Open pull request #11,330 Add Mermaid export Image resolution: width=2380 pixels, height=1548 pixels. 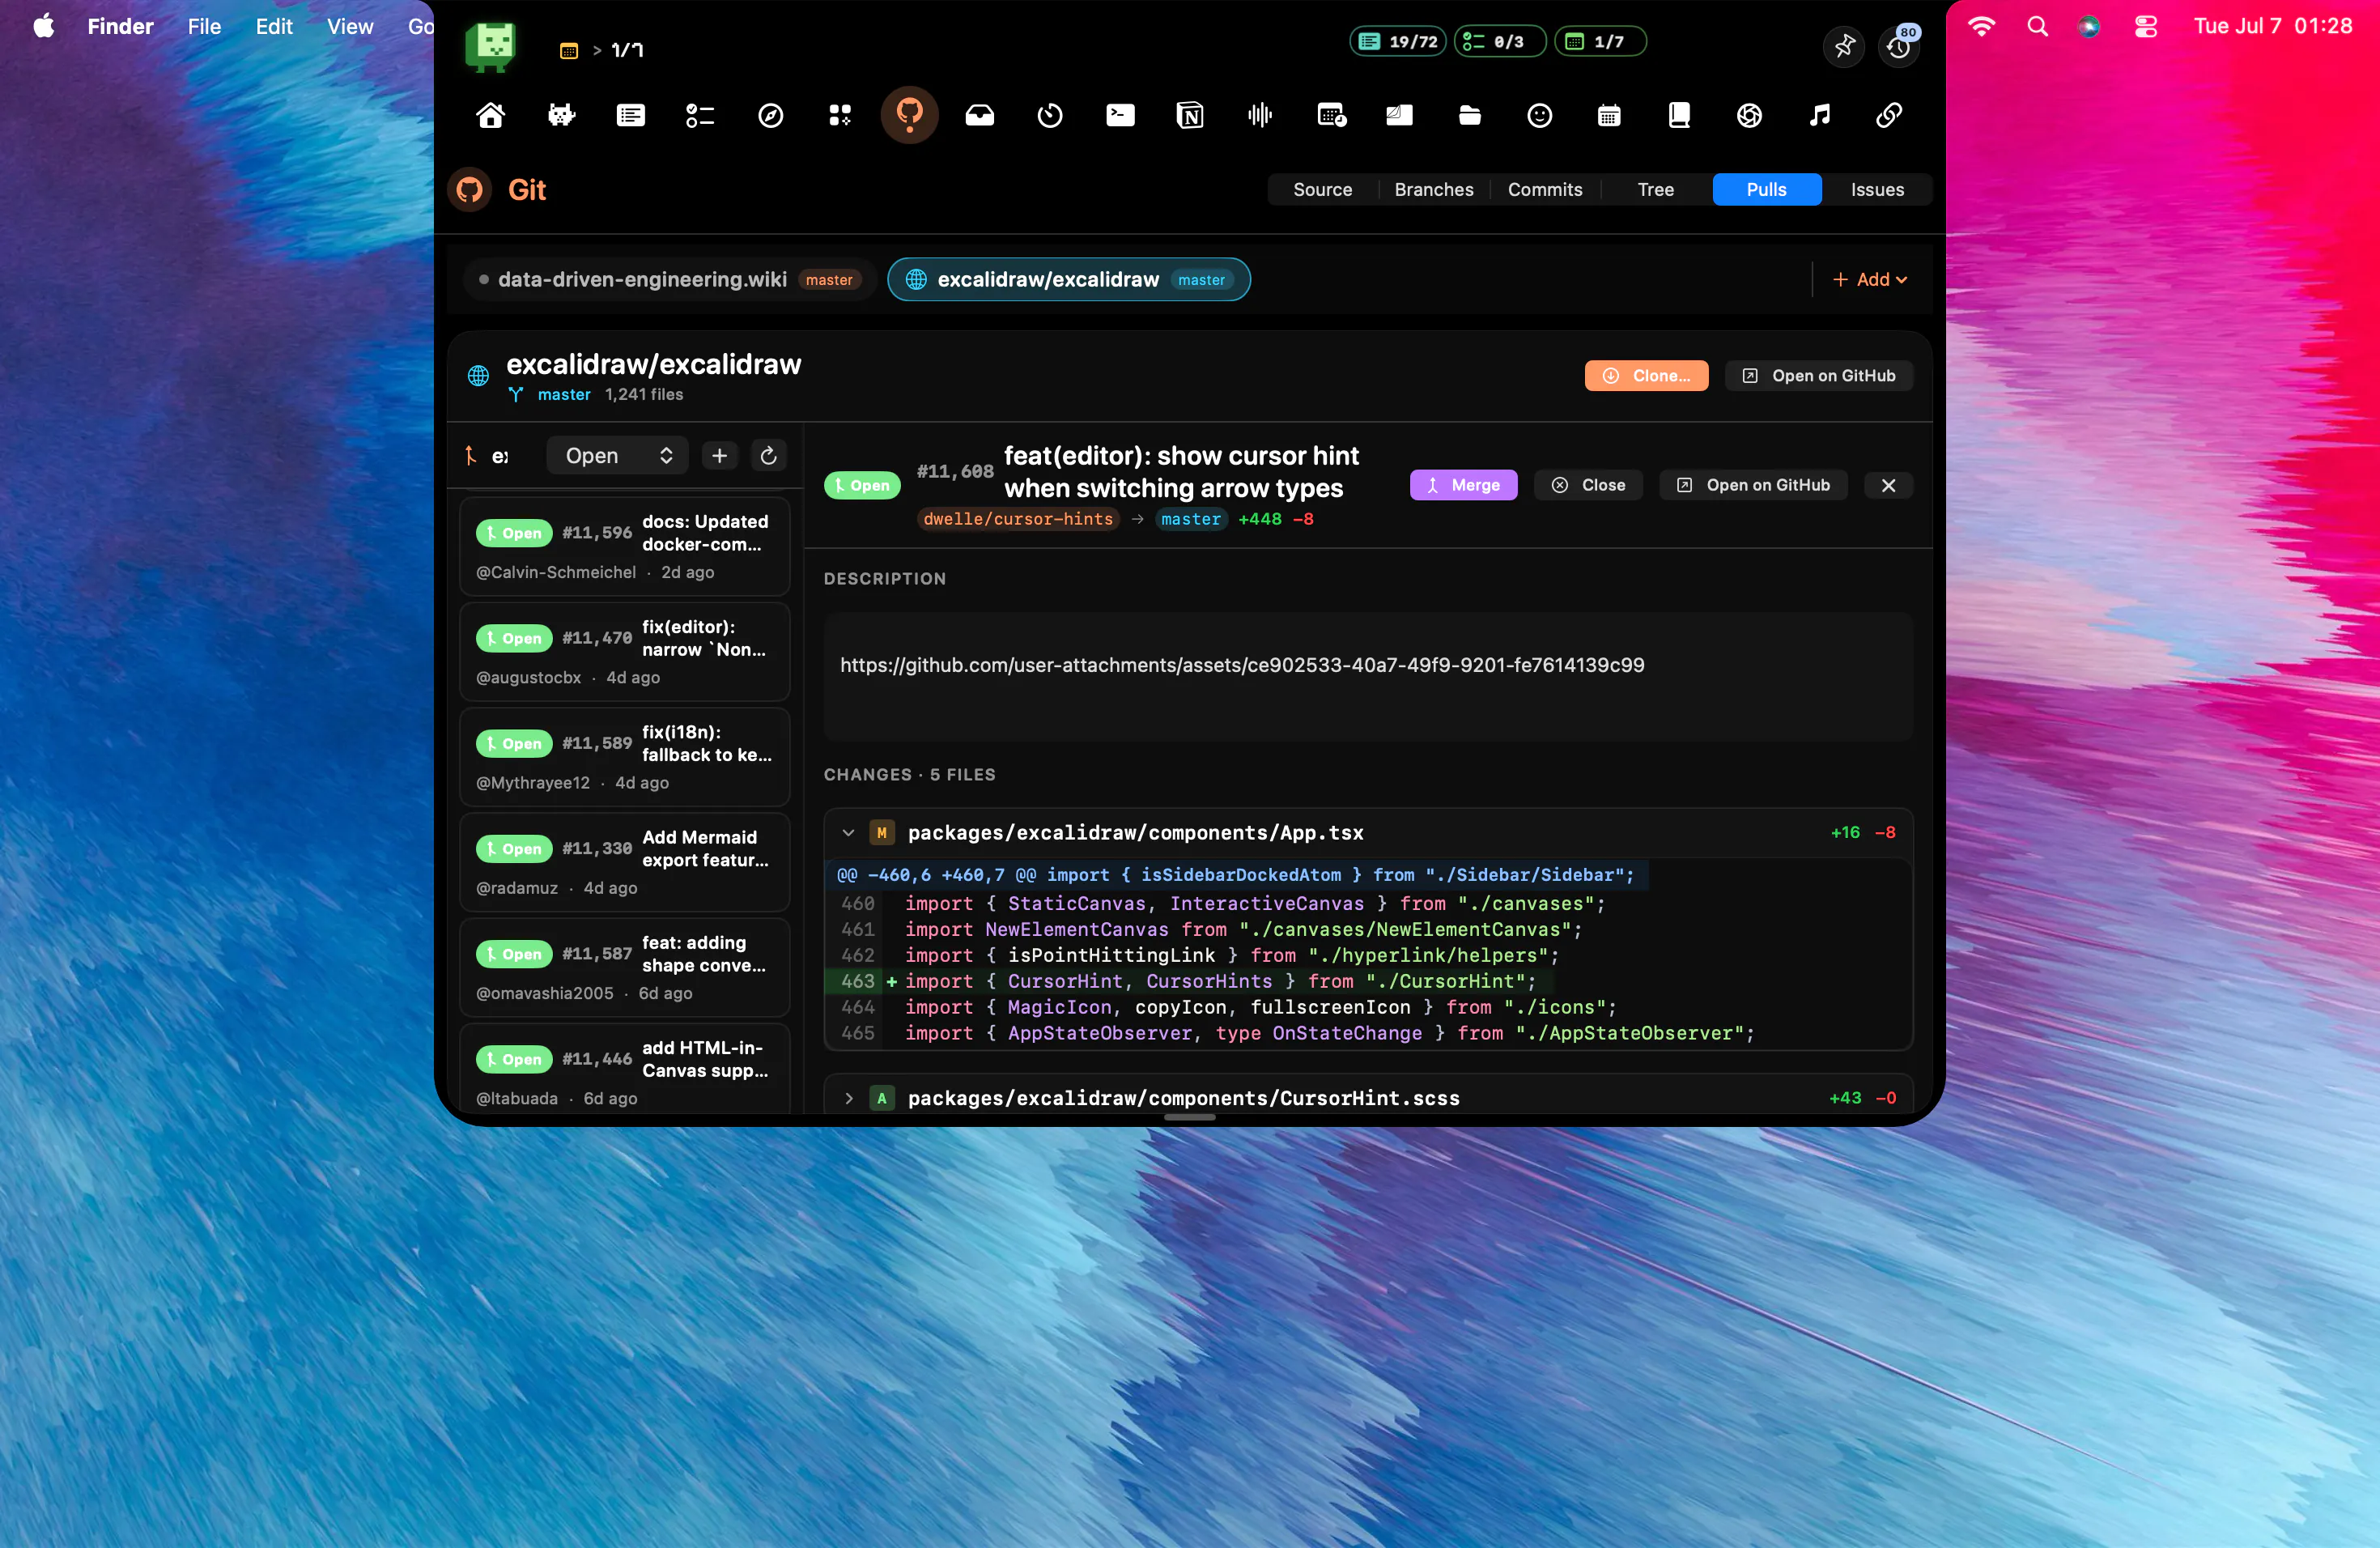click(624, 862)
